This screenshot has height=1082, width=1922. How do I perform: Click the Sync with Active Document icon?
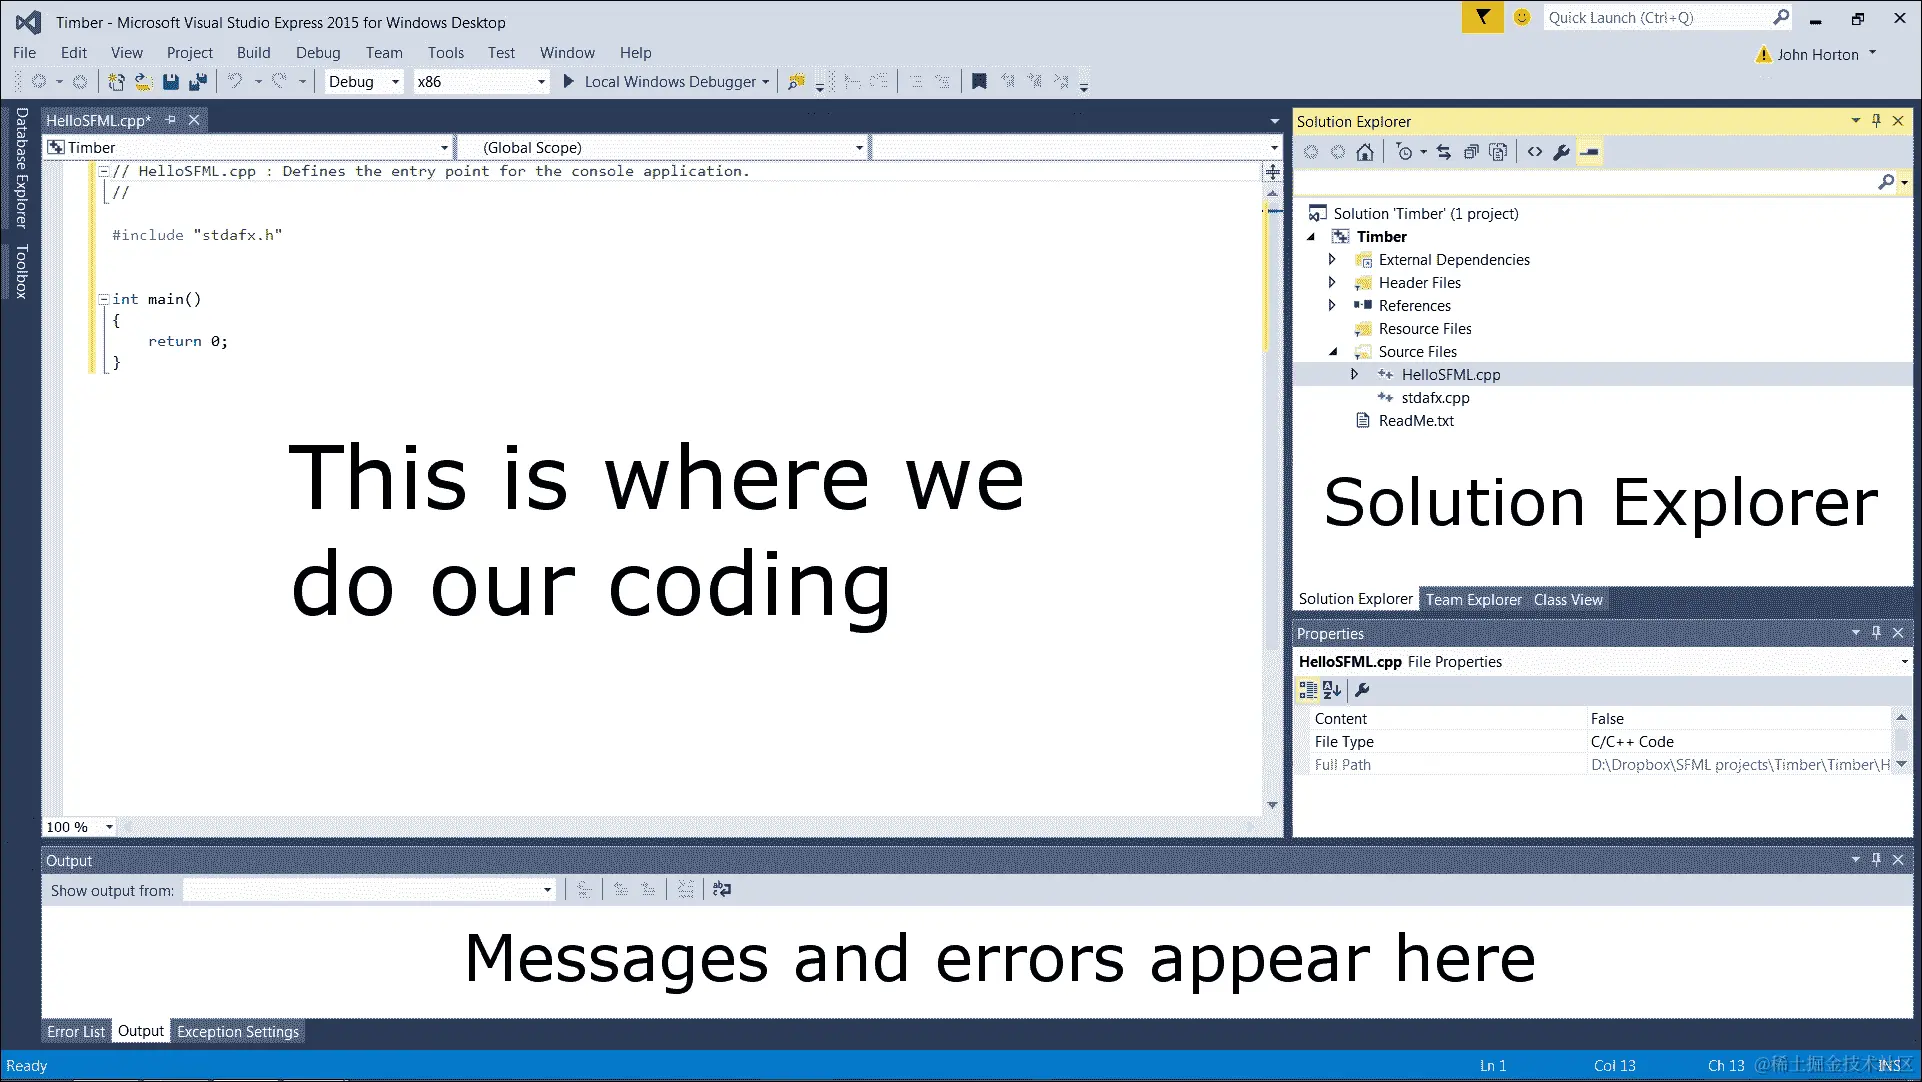(x=1443, y=152)
